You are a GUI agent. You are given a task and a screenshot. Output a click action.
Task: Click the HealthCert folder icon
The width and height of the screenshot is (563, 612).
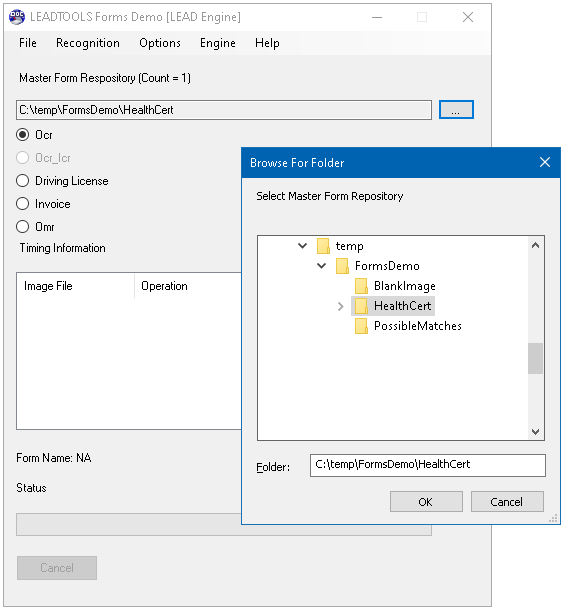(x=362, y=306)
